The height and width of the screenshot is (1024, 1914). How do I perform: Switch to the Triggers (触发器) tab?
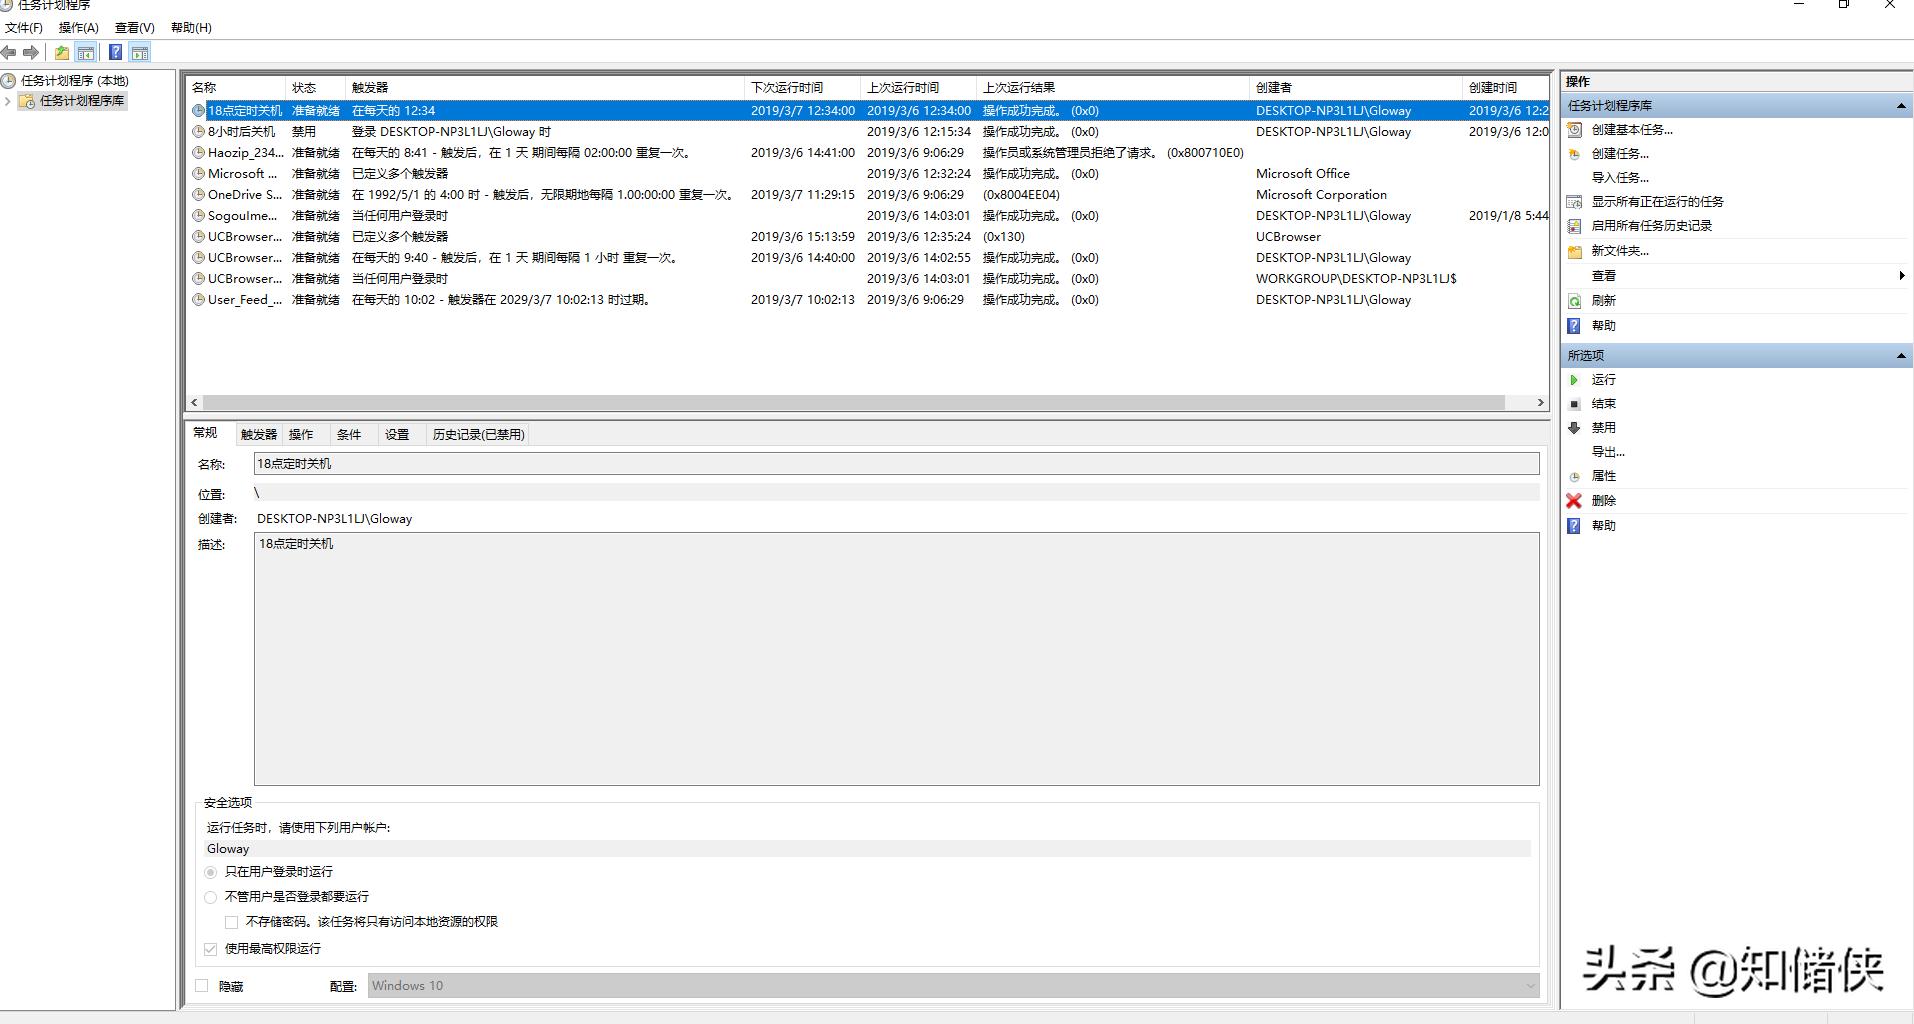pyautogui.click(x=258, y=435)
